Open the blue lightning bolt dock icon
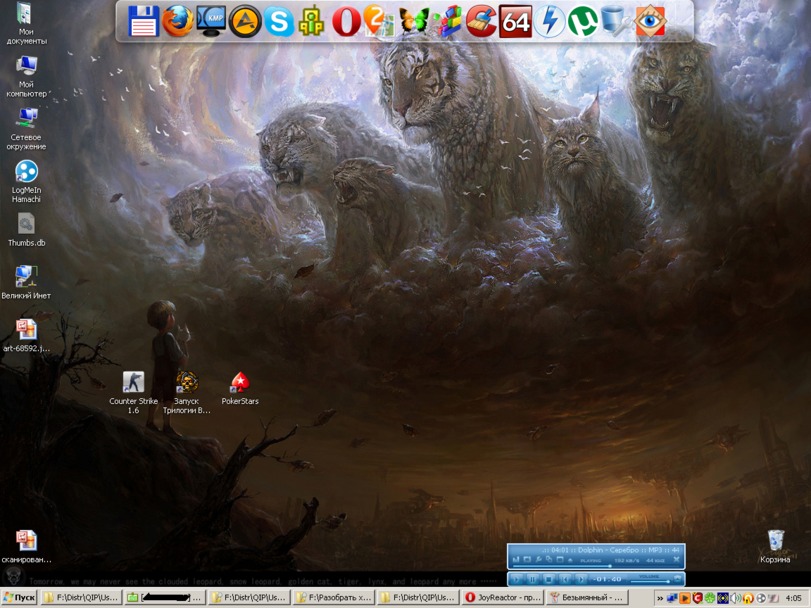 pos(549,21)
